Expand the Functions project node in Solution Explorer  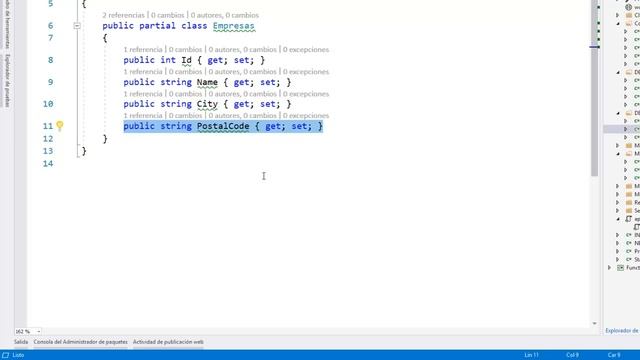pyautogui.click(x=609, y=268)
